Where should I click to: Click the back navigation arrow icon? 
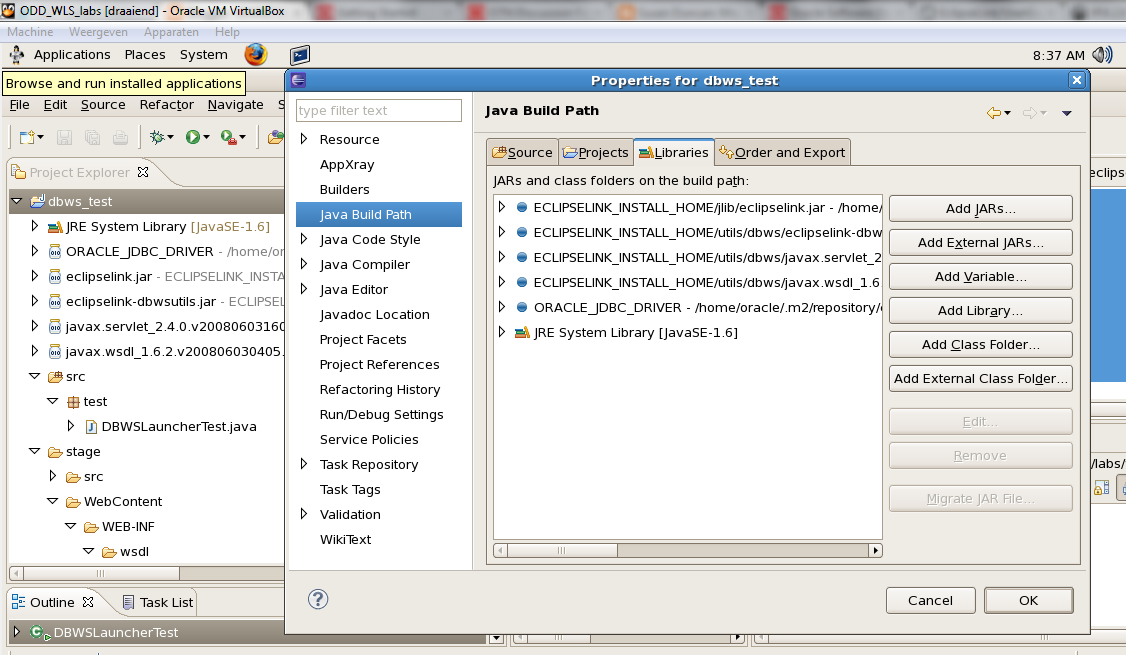point(994,113)
